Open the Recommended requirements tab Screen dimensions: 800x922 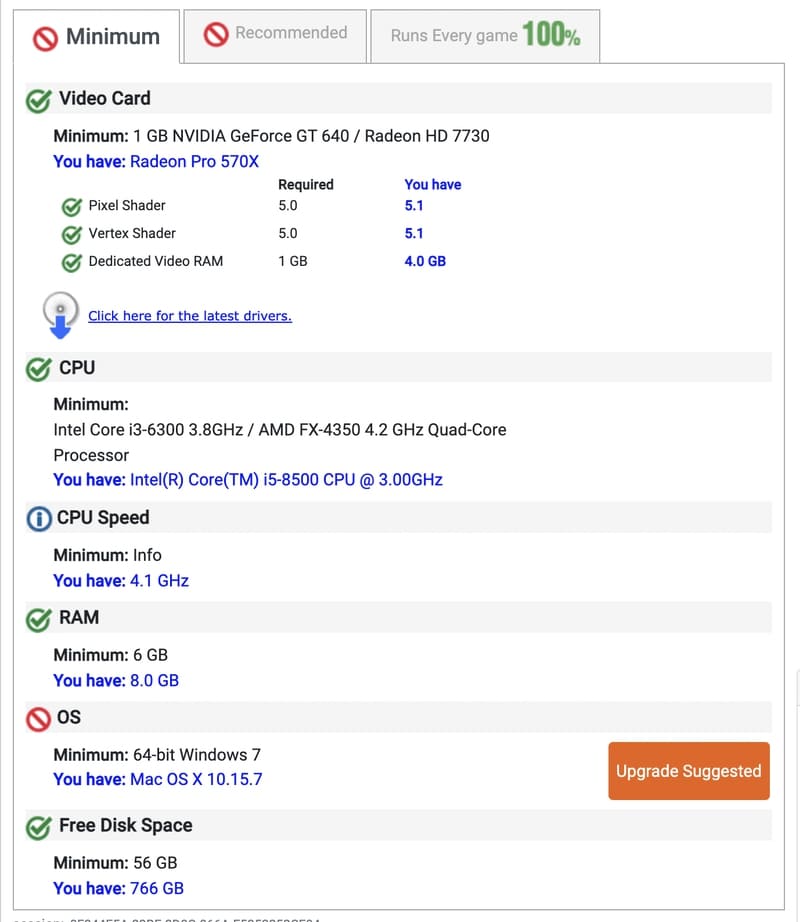click(275, 34)
